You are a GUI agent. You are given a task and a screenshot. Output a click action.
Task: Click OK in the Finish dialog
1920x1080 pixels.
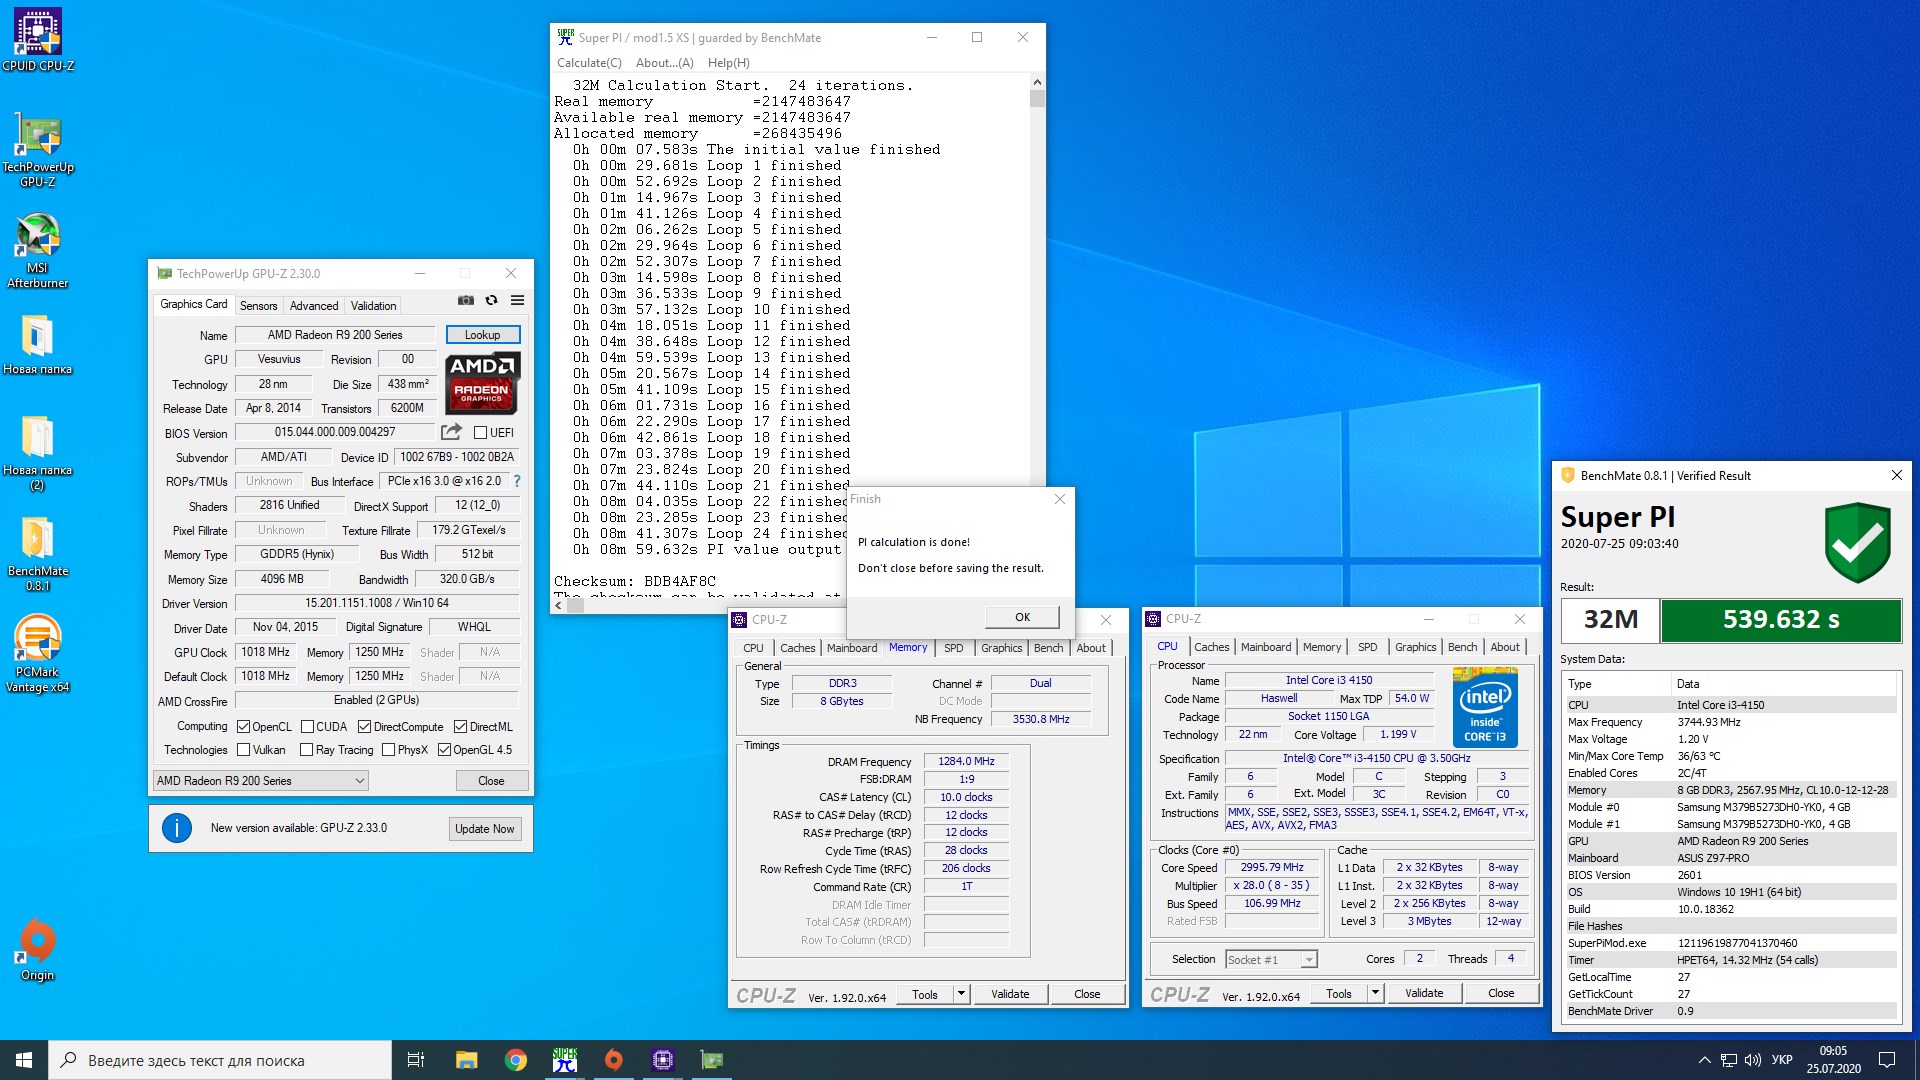pyautogui.click(x=1022, y=617)
